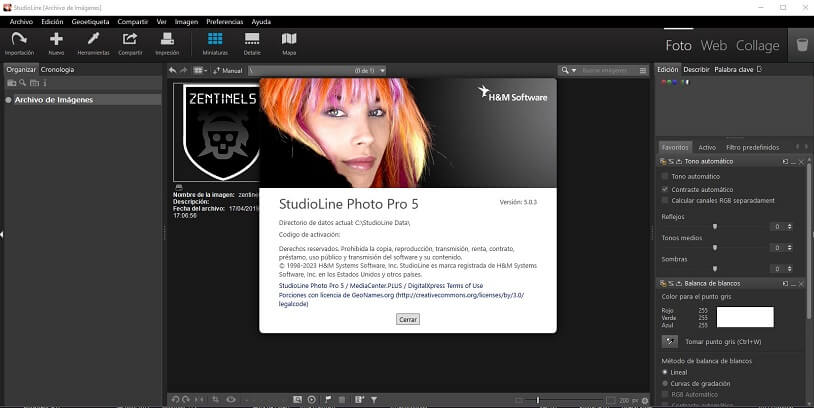Image resolution: width=814 pixels, height=408 pixels.
Task: Click the Tomar punto gris eyedropper button
Action: 670,342
